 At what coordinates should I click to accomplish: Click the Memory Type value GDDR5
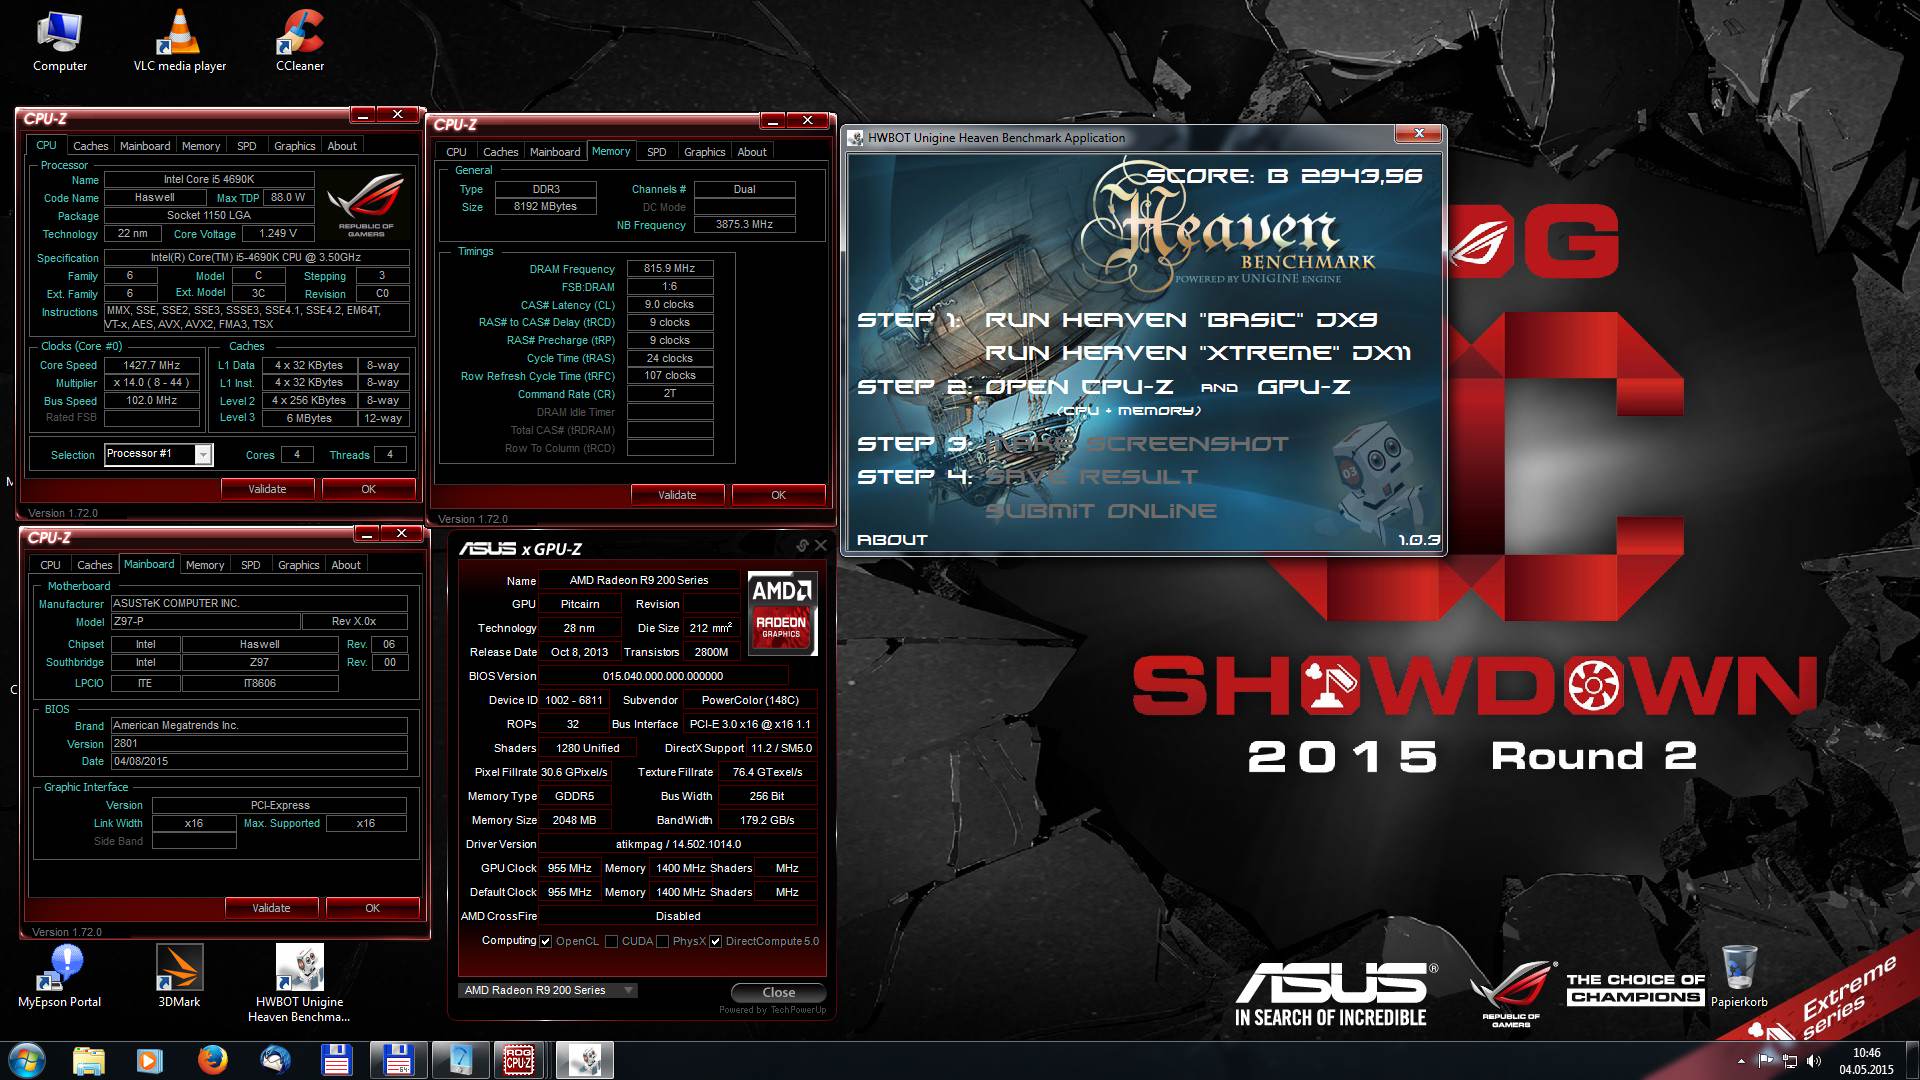pyautogui.click(x=575, y=796)
